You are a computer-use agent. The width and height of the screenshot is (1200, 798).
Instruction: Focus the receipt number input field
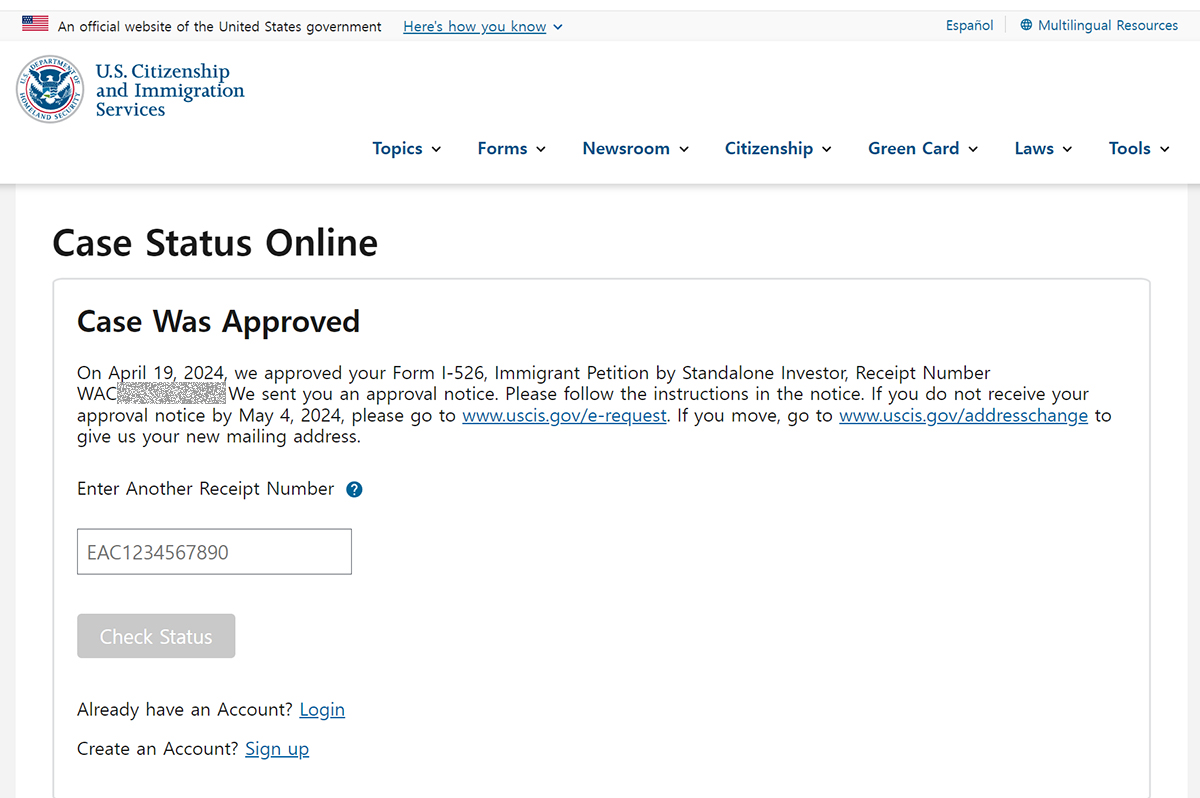214,552
